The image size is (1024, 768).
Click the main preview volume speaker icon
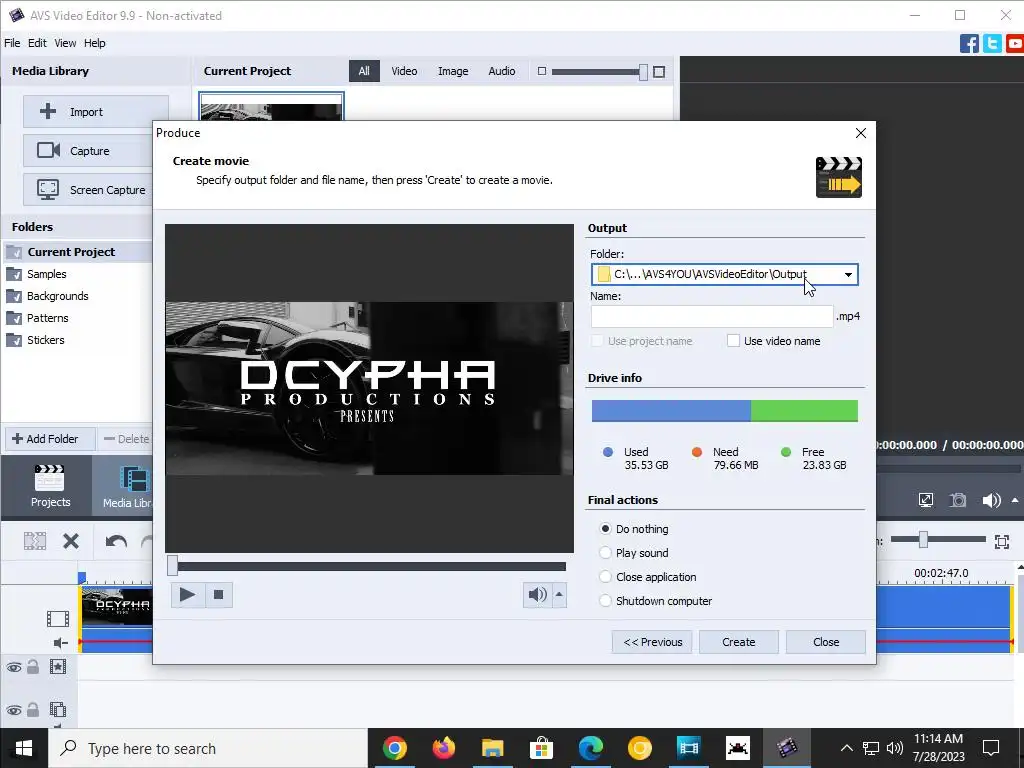[x=991, y=500]
